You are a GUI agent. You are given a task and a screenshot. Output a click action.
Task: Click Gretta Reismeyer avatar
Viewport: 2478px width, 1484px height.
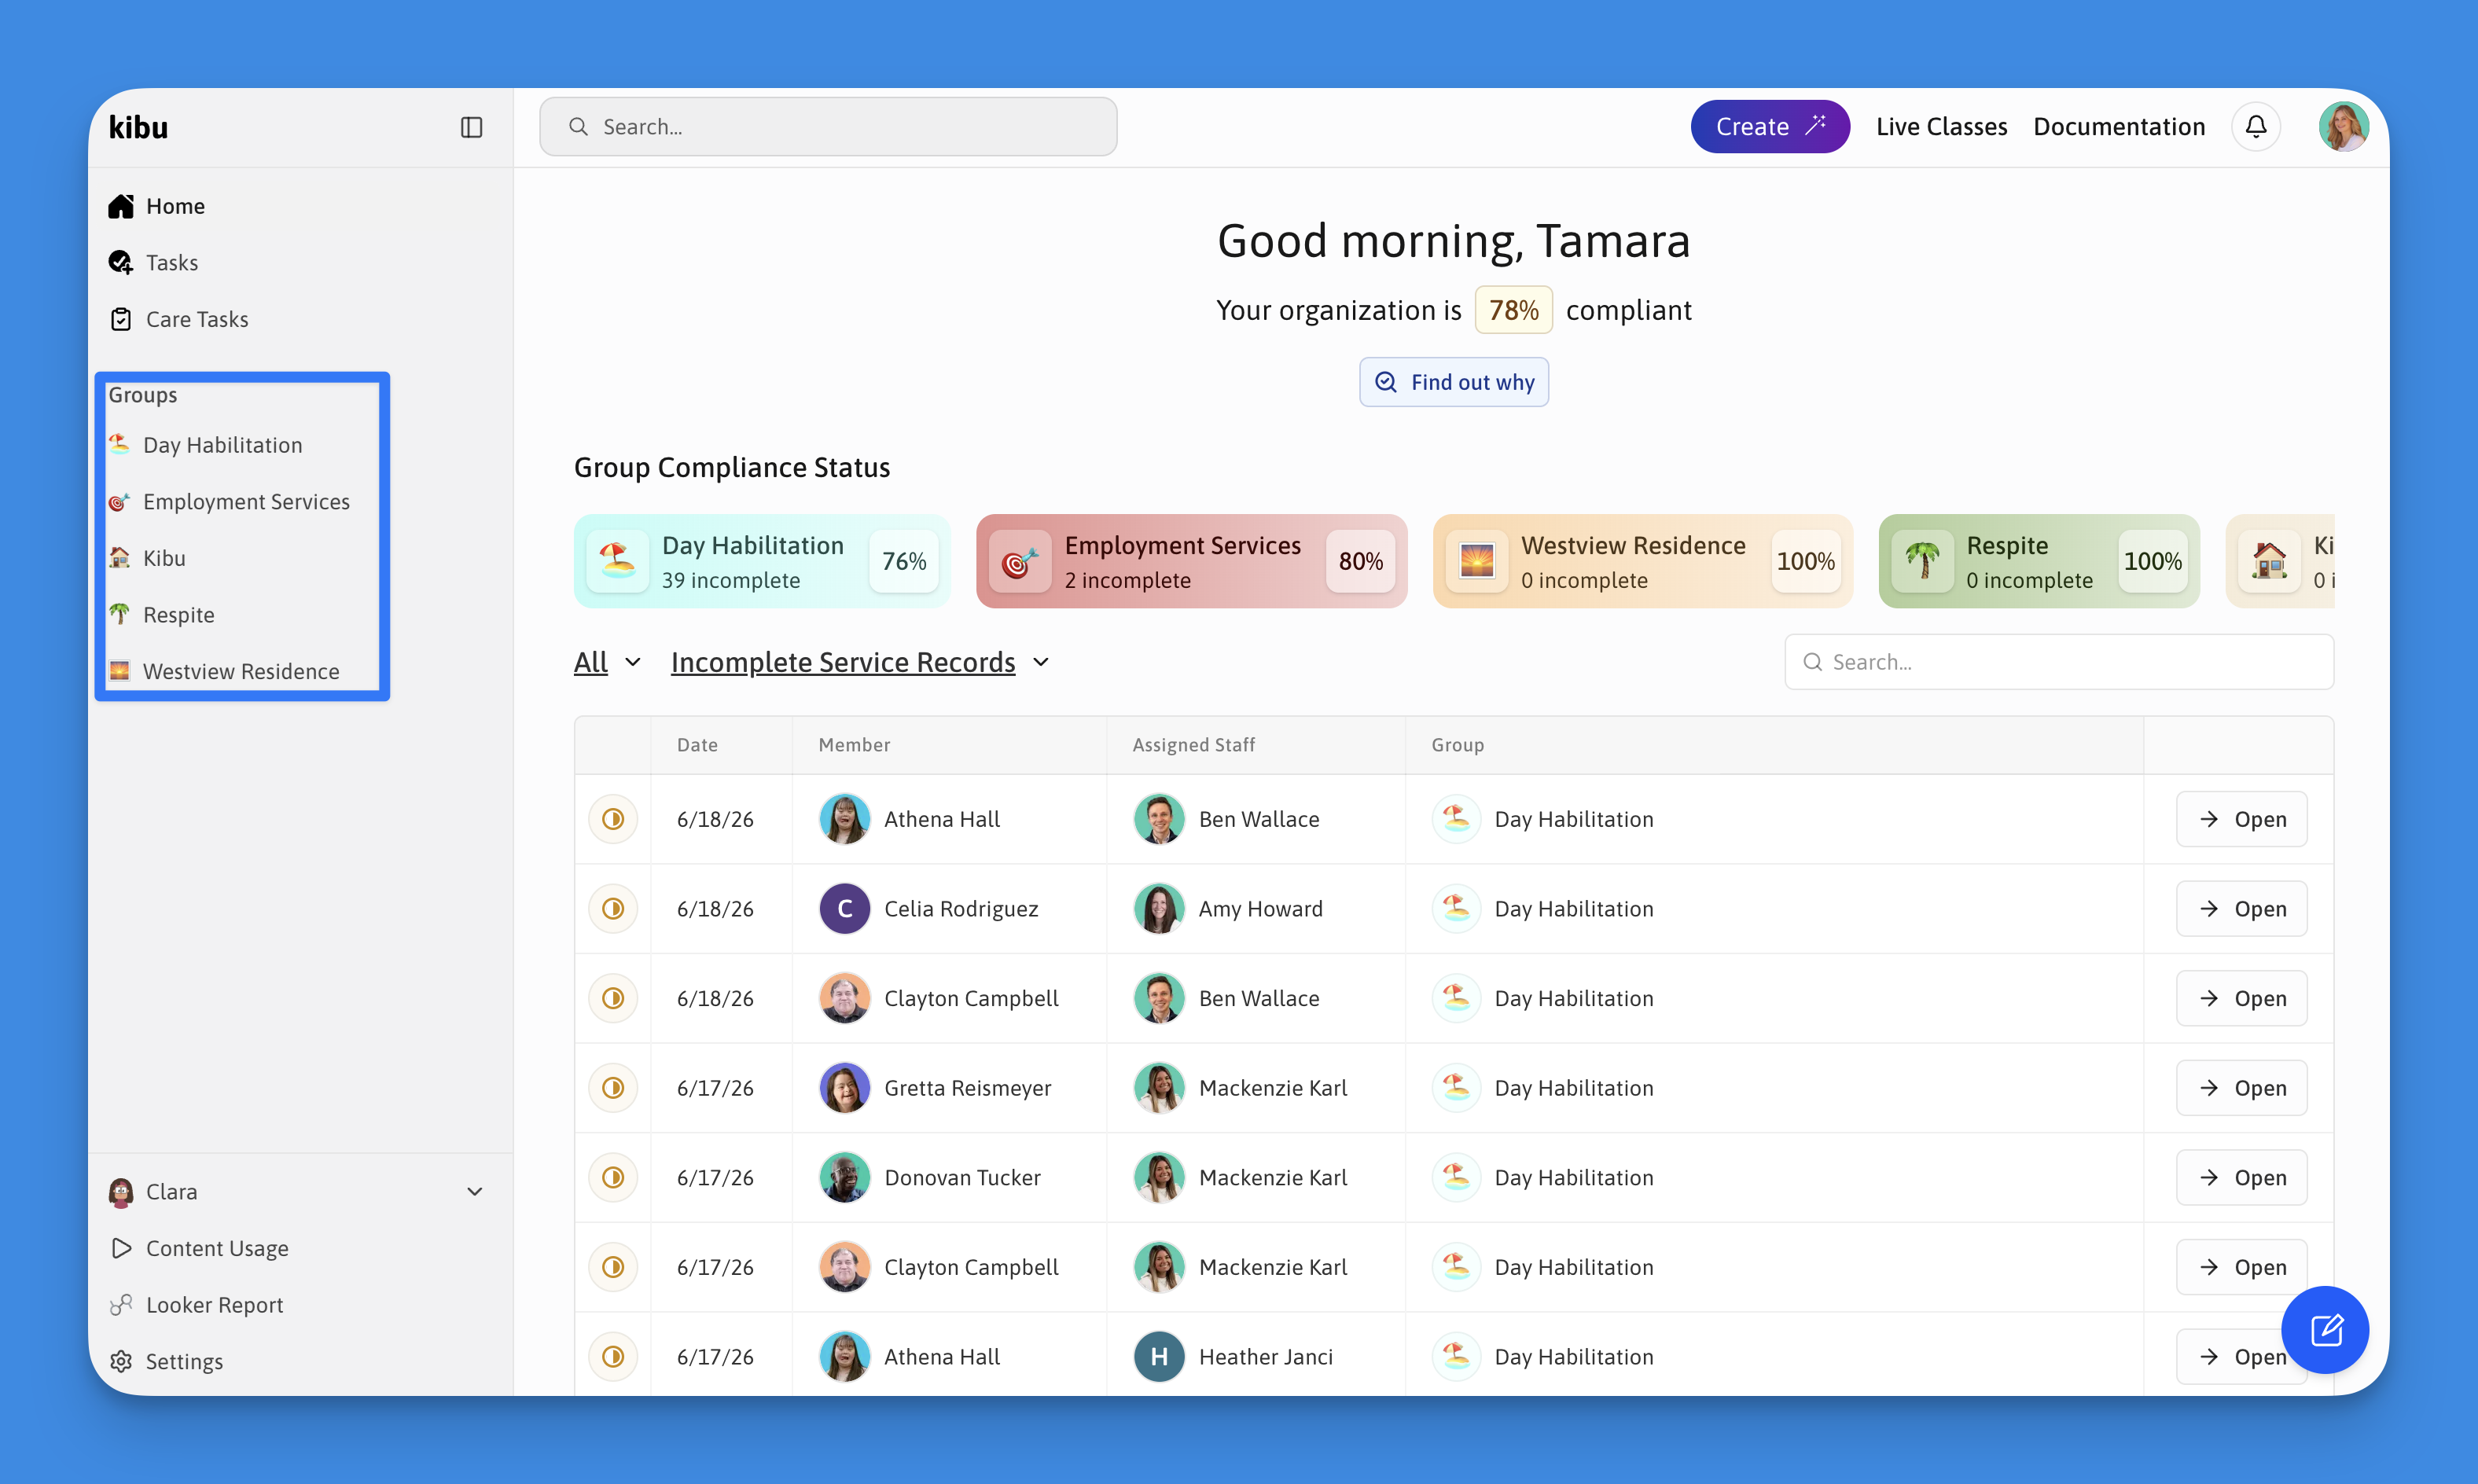pos(844,1087)
